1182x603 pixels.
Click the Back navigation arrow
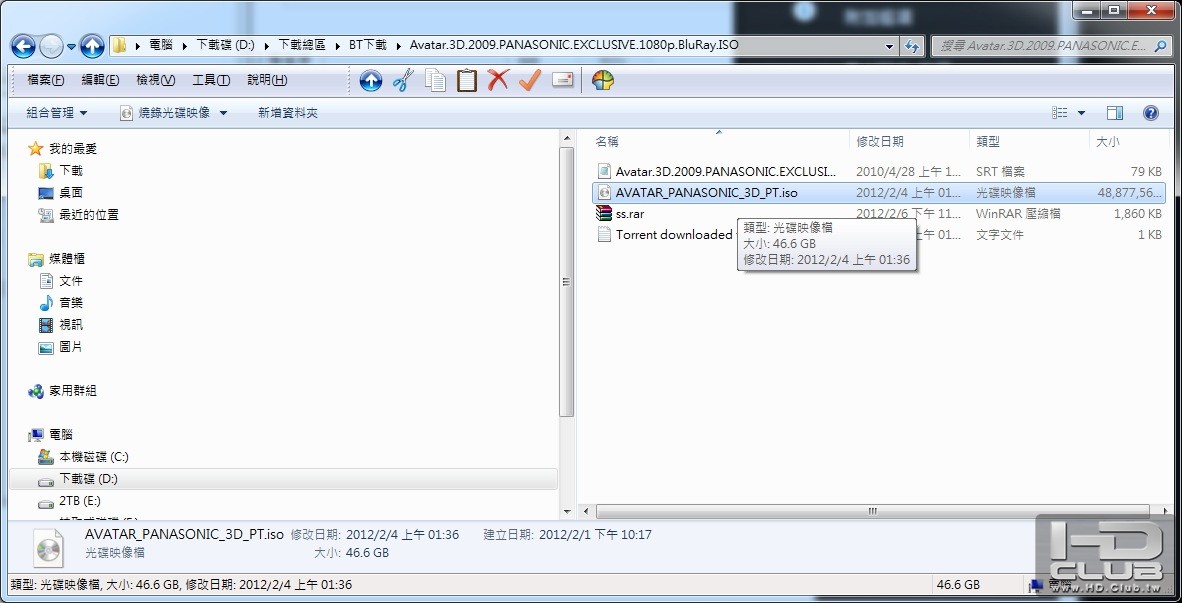23,47
